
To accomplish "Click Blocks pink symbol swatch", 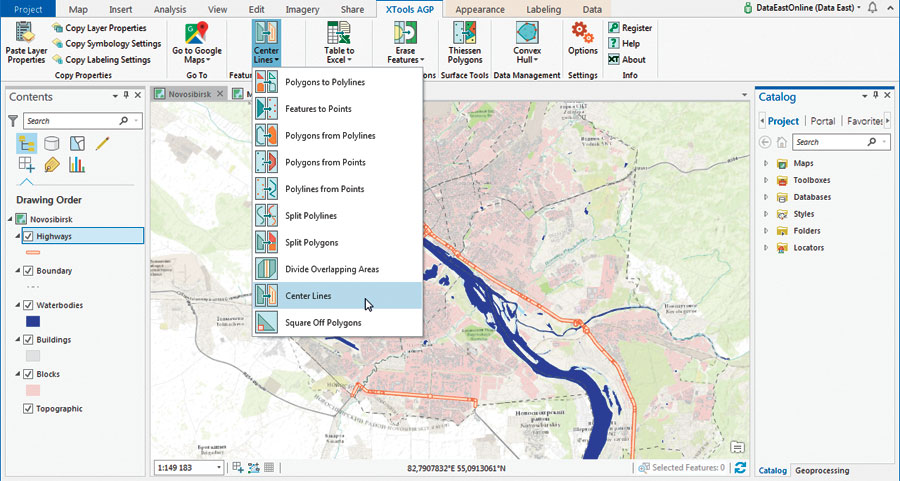I will 33,390.
